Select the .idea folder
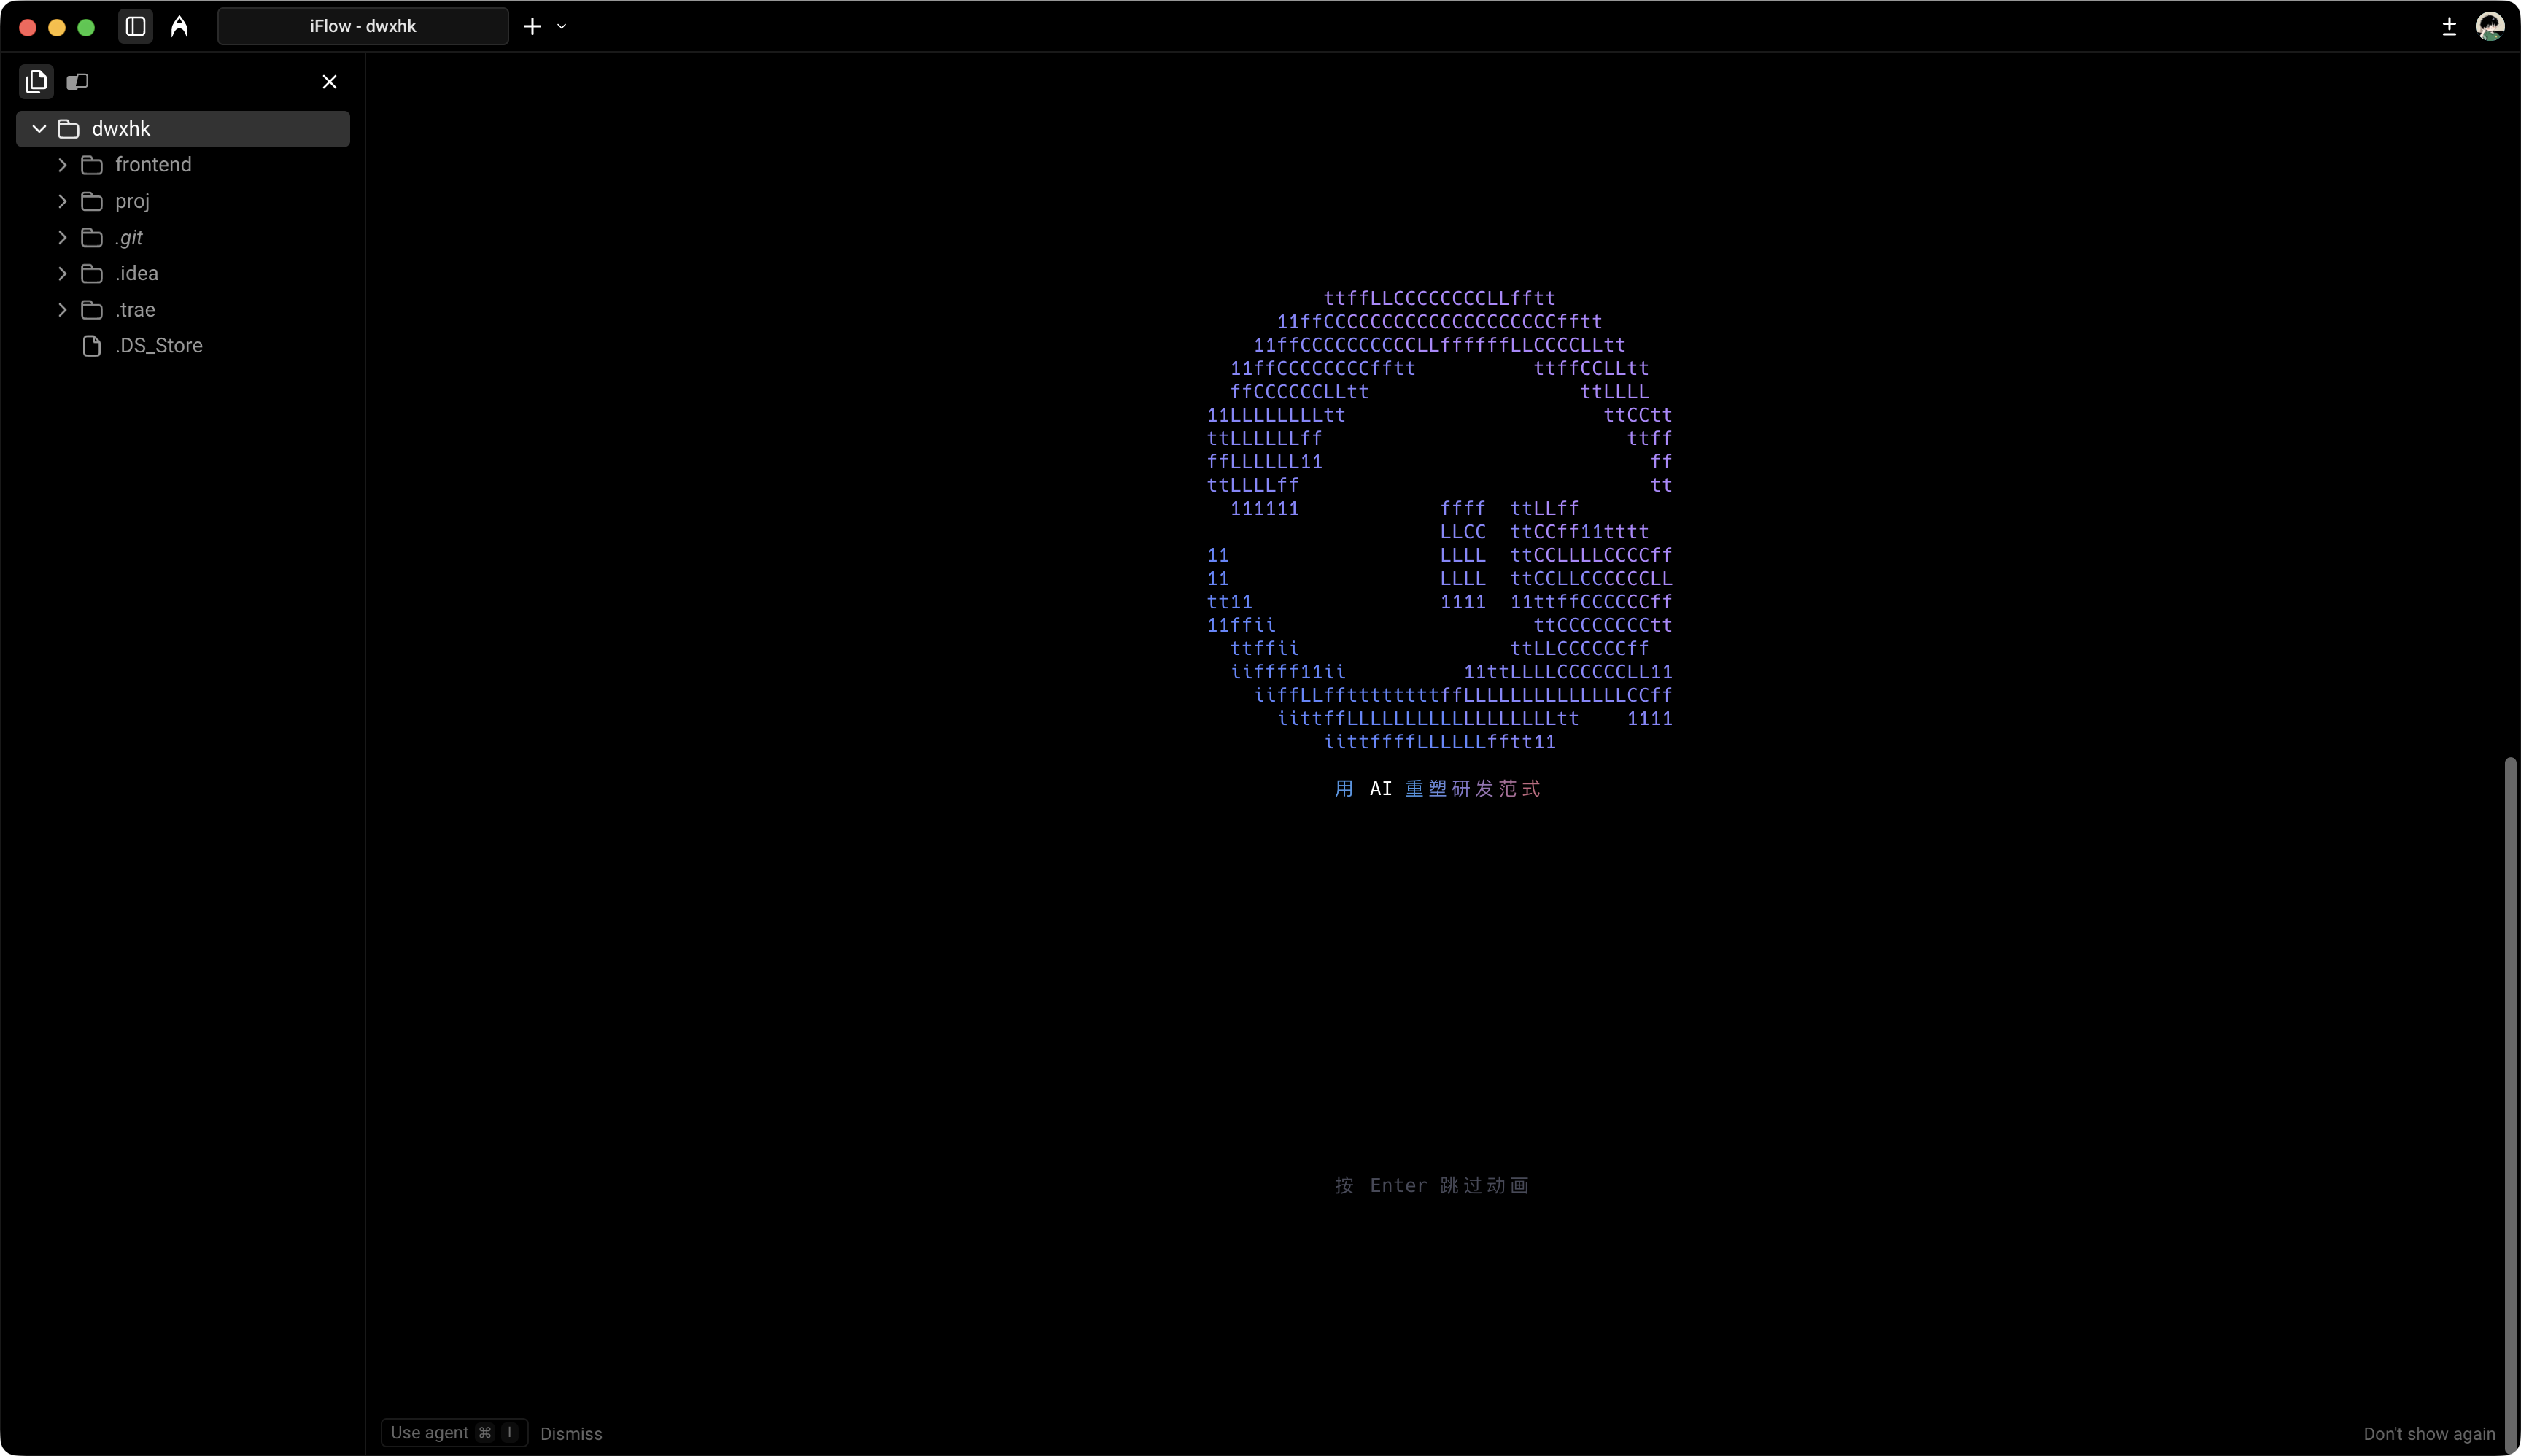Viewport: 2521px width, 1456px height. 137,273
